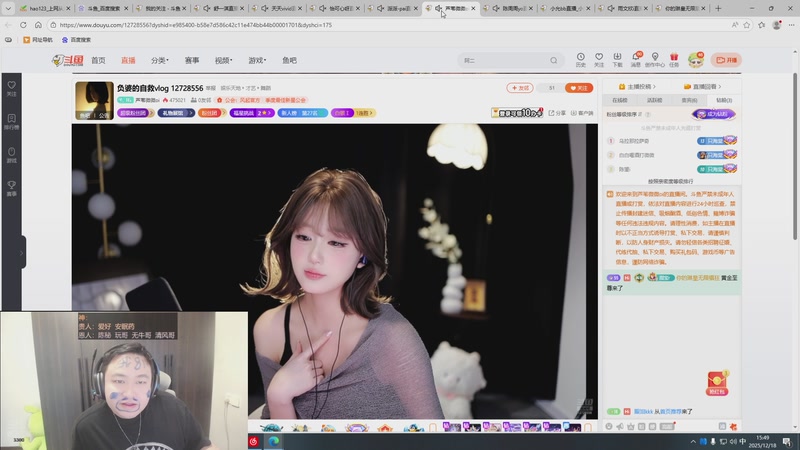Open 游戏 in left sidebar
Screen dimensions: 800x450
11,155
